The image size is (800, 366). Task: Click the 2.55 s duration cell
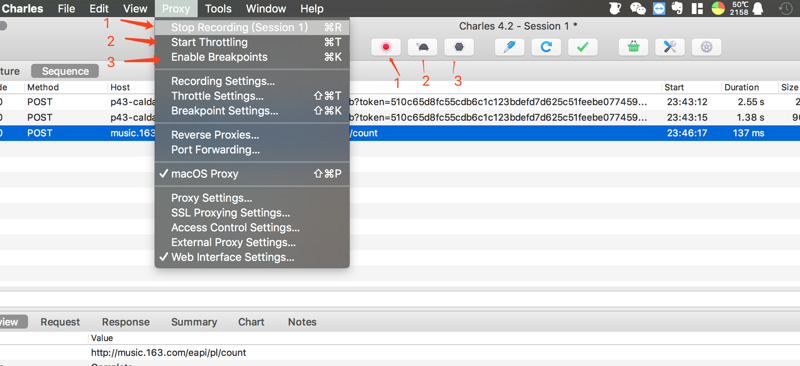(x=751, y=102)
